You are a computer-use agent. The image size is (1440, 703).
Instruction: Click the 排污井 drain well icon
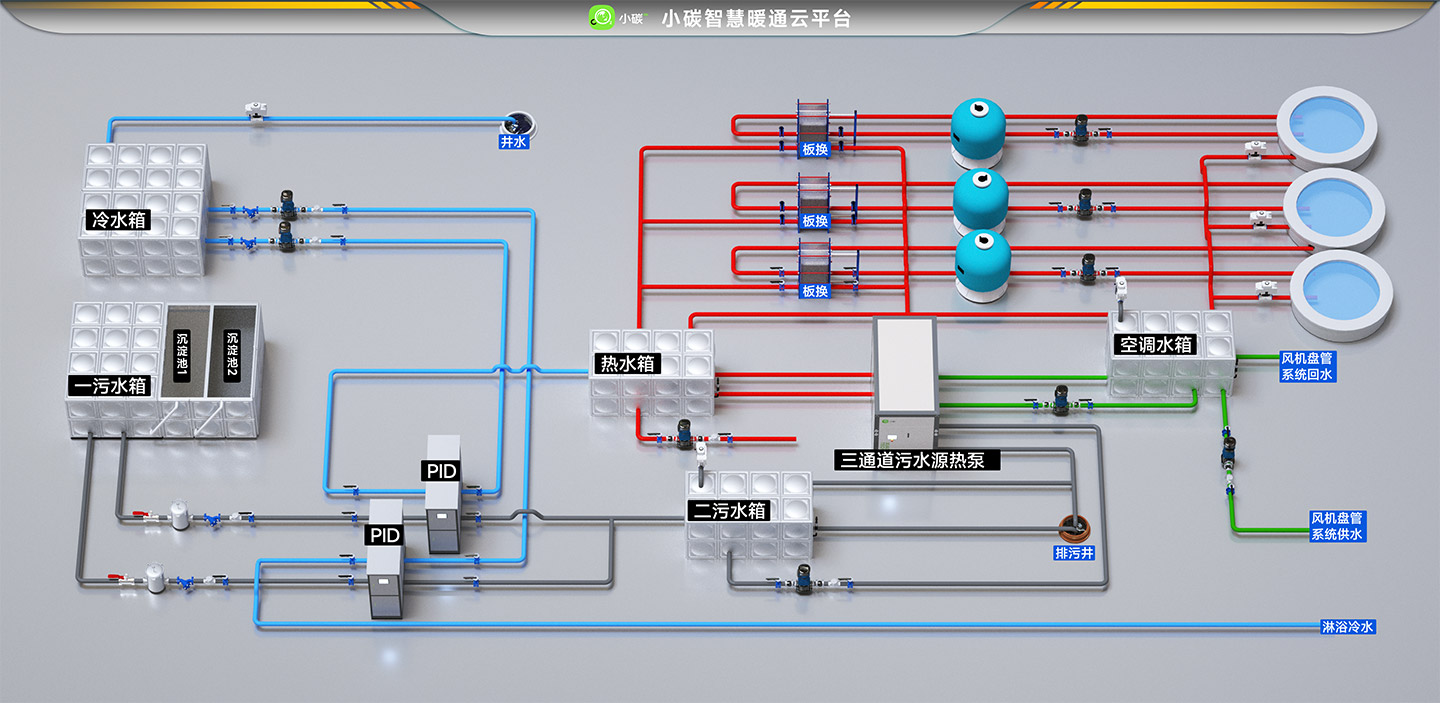click(1076, 525)
